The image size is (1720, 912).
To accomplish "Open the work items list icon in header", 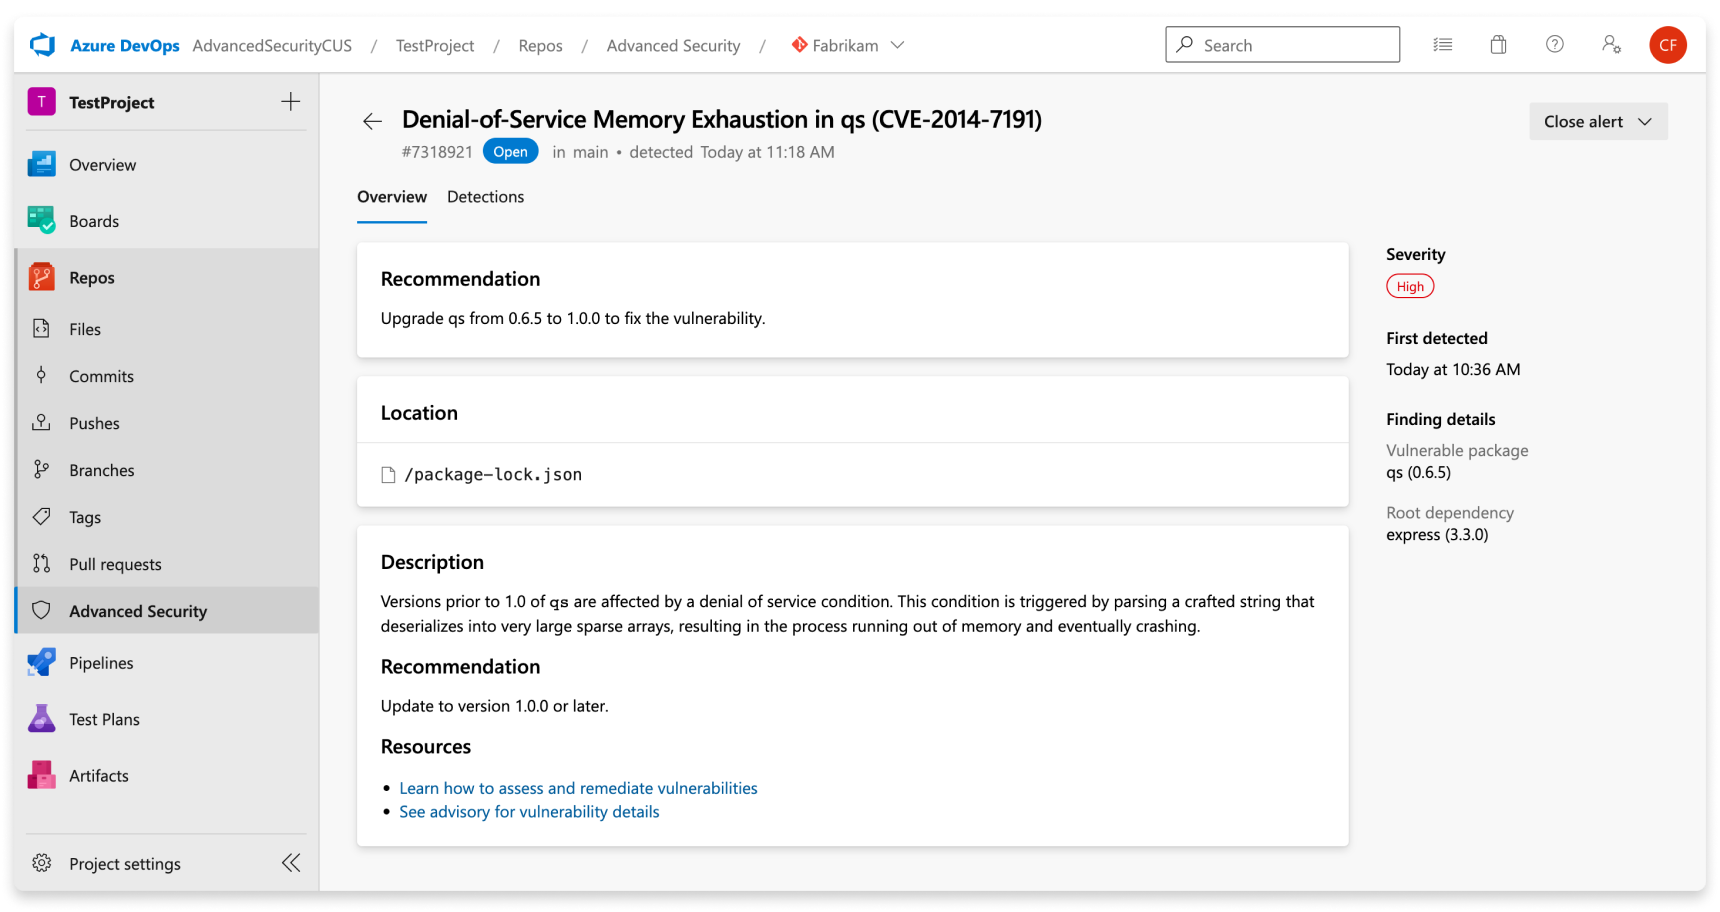I will coord(1442,44).
